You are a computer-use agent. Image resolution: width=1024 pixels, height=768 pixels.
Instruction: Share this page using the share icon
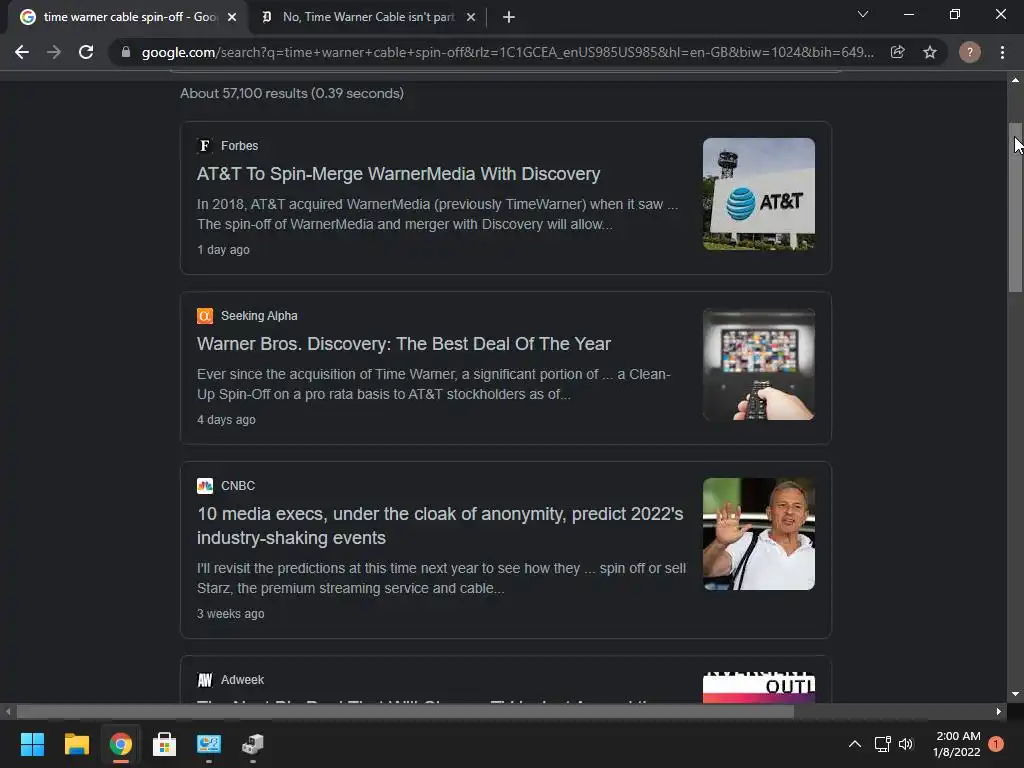click(897, 52)
